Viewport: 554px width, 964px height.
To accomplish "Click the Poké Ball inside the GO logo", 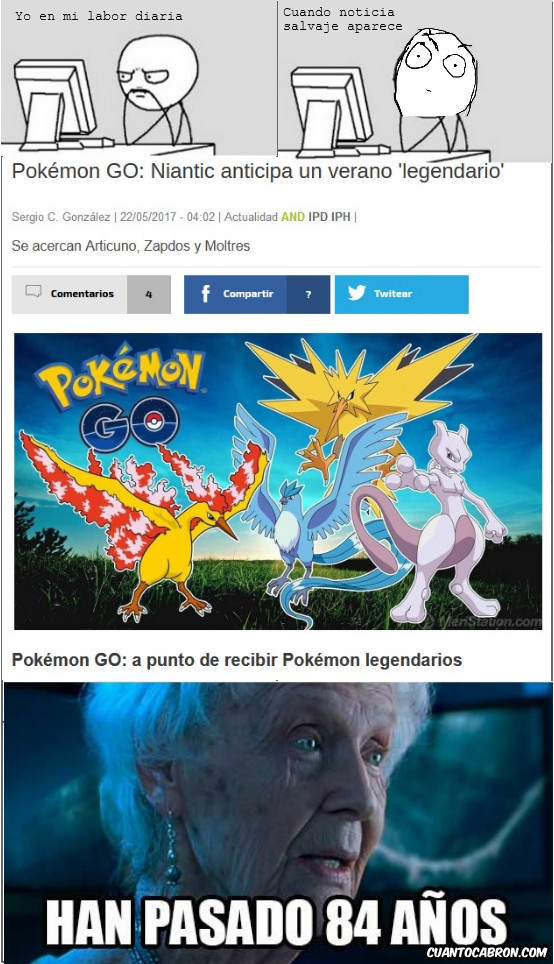I will 155,422.
